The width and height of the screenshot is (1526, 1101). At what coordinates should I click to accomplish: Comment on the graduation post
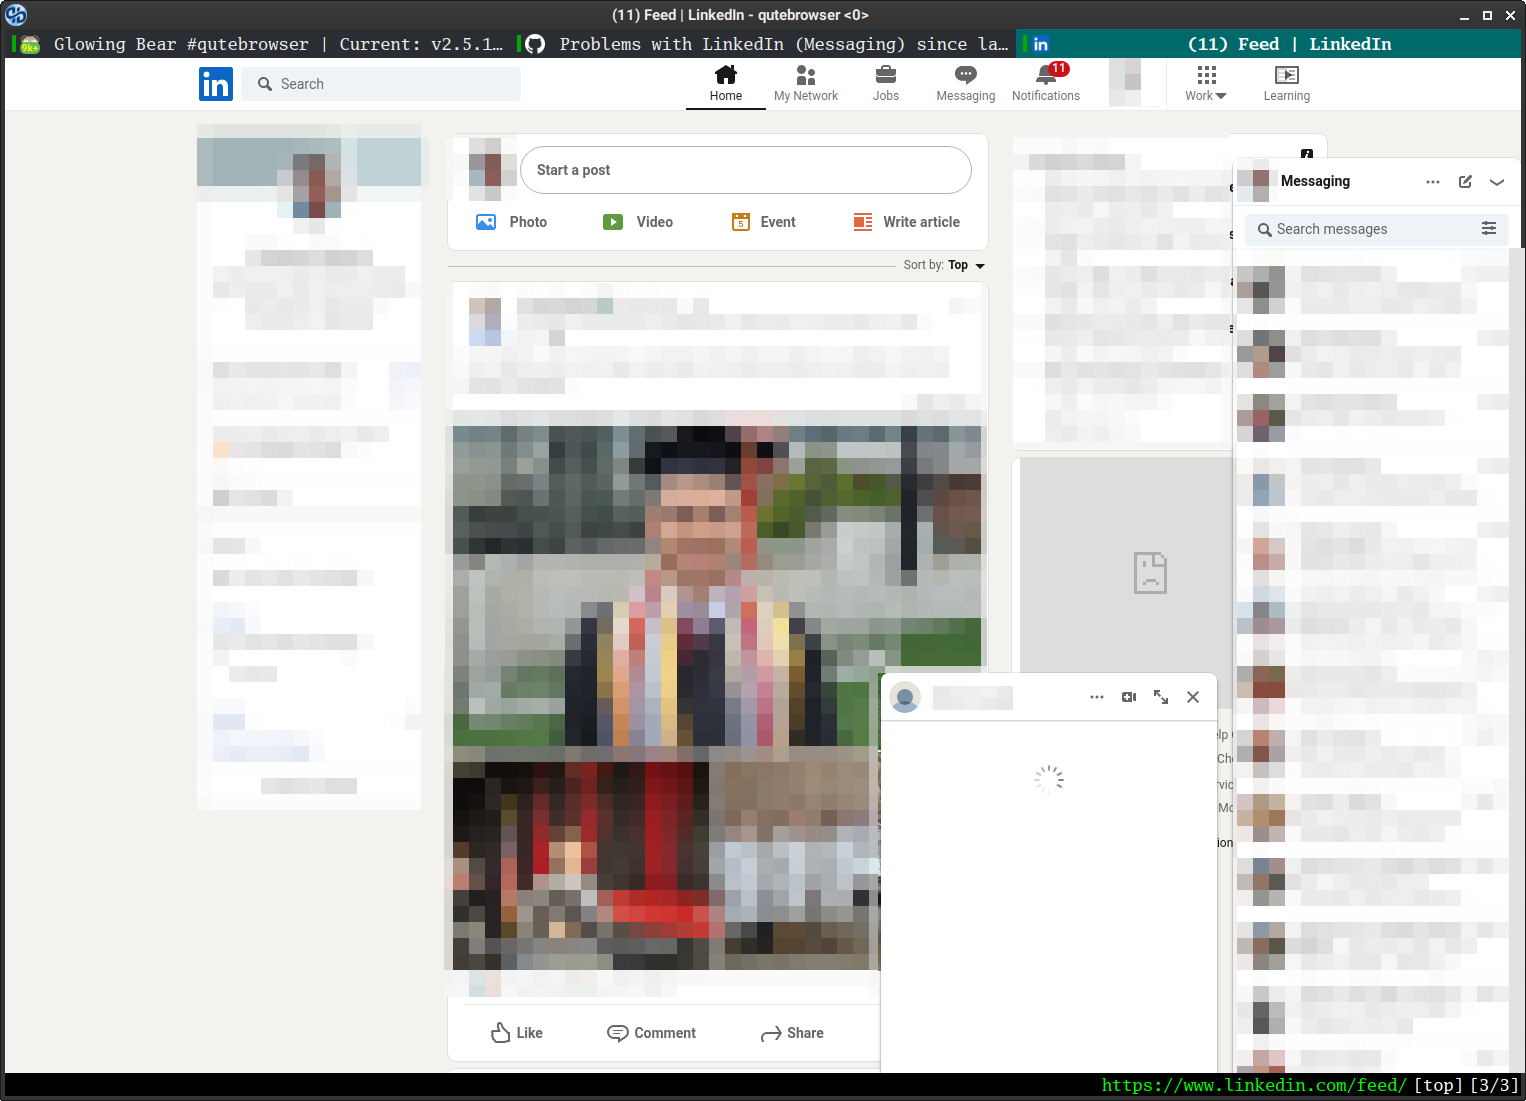[x=651, y=1032]
